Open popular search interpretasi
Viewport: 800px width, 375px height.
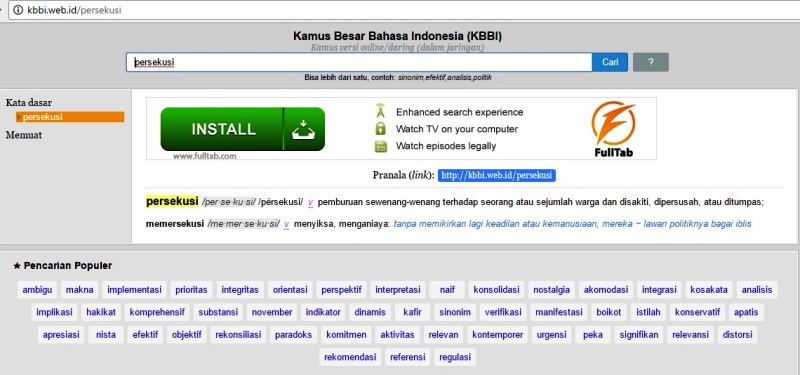[x=398, y=290]
